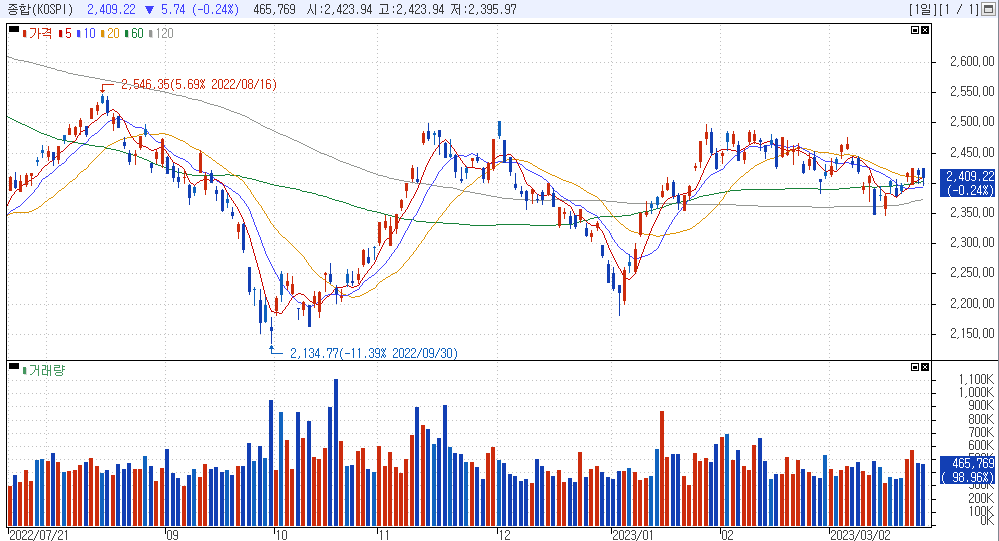Click the 2,350.00 price axis label
The image size is (999, 541).
click(972, 212)
